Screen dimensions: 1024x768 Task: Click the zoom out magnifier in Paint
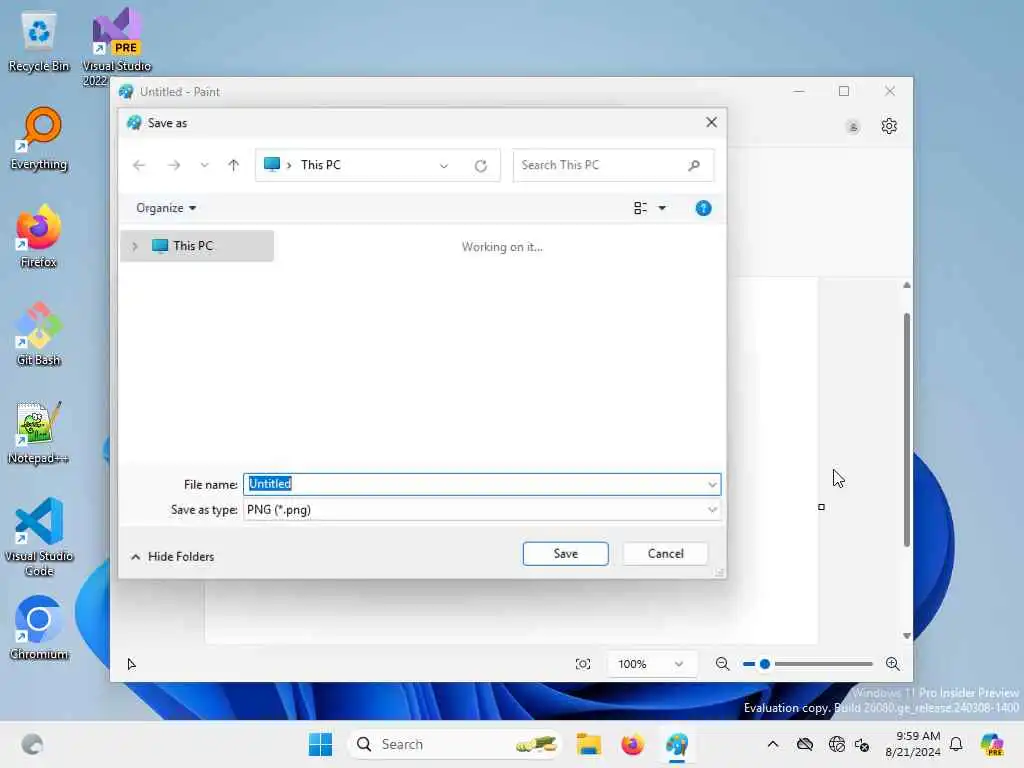tap(722, 664)
